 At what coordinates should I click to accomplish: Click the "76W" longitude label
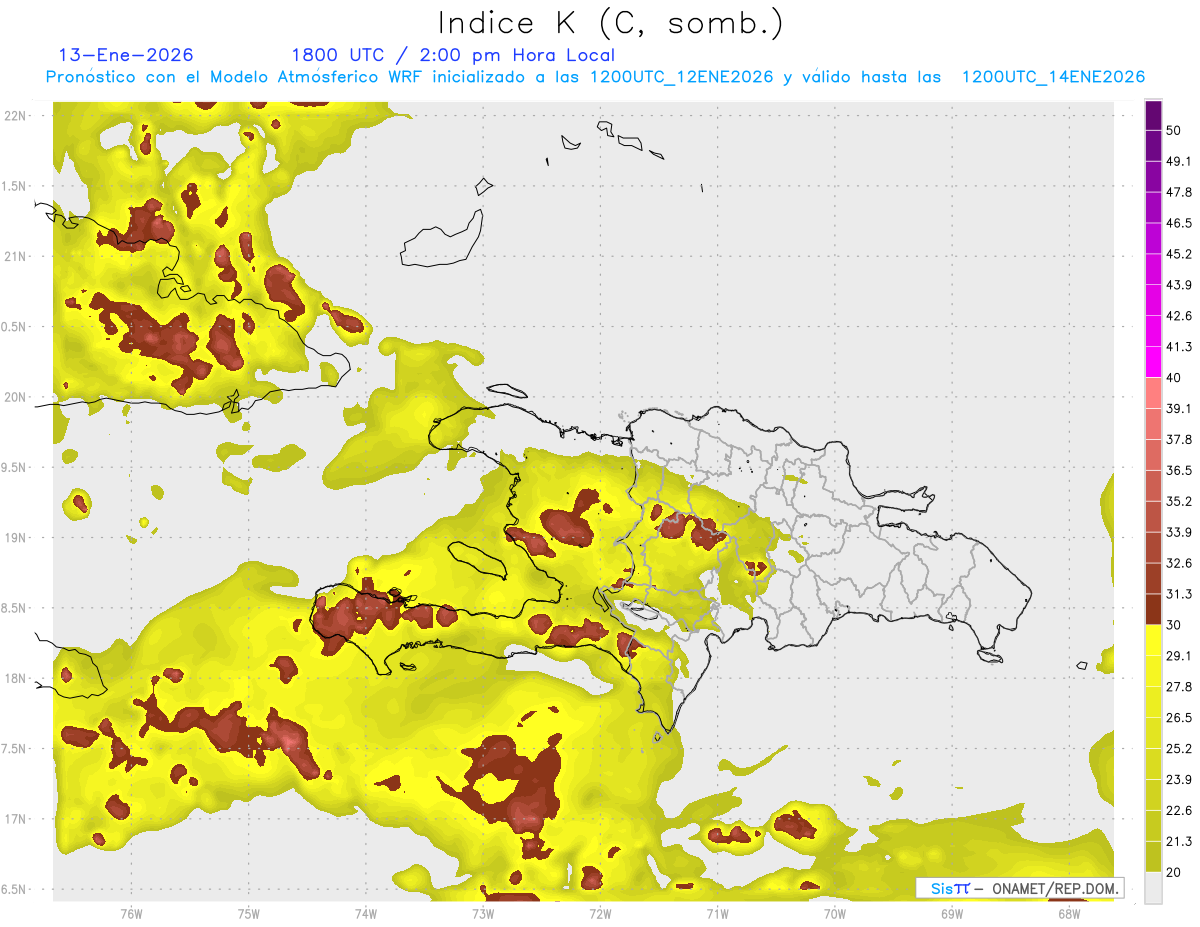[x=131, y=914]
